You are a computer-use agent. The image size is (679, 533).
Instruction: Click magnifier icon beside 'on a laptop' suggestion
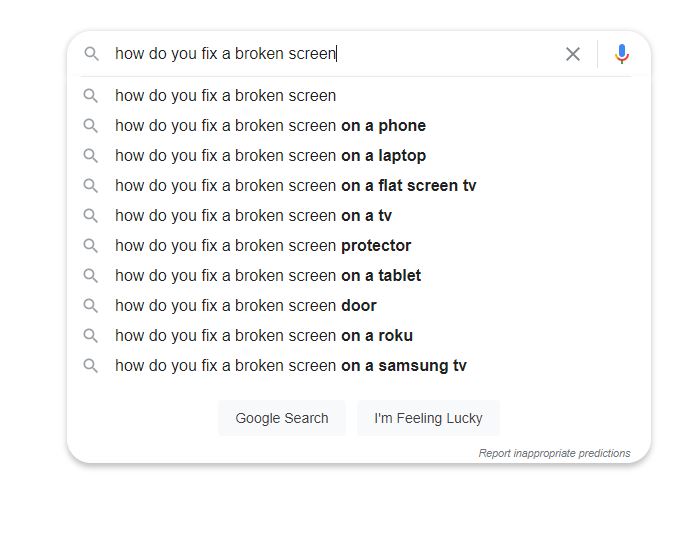[x=91, y=155]
